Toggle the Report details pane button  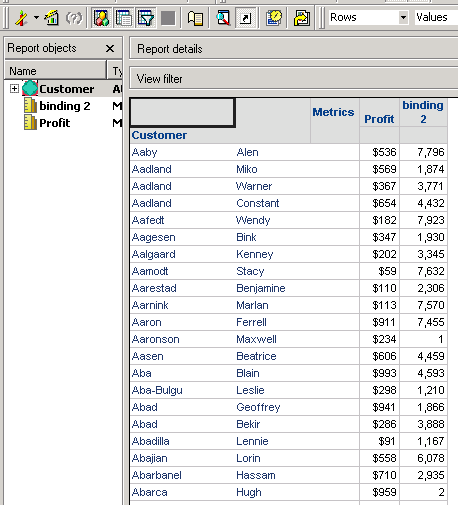pyautogui.click(x=124, y=18)
